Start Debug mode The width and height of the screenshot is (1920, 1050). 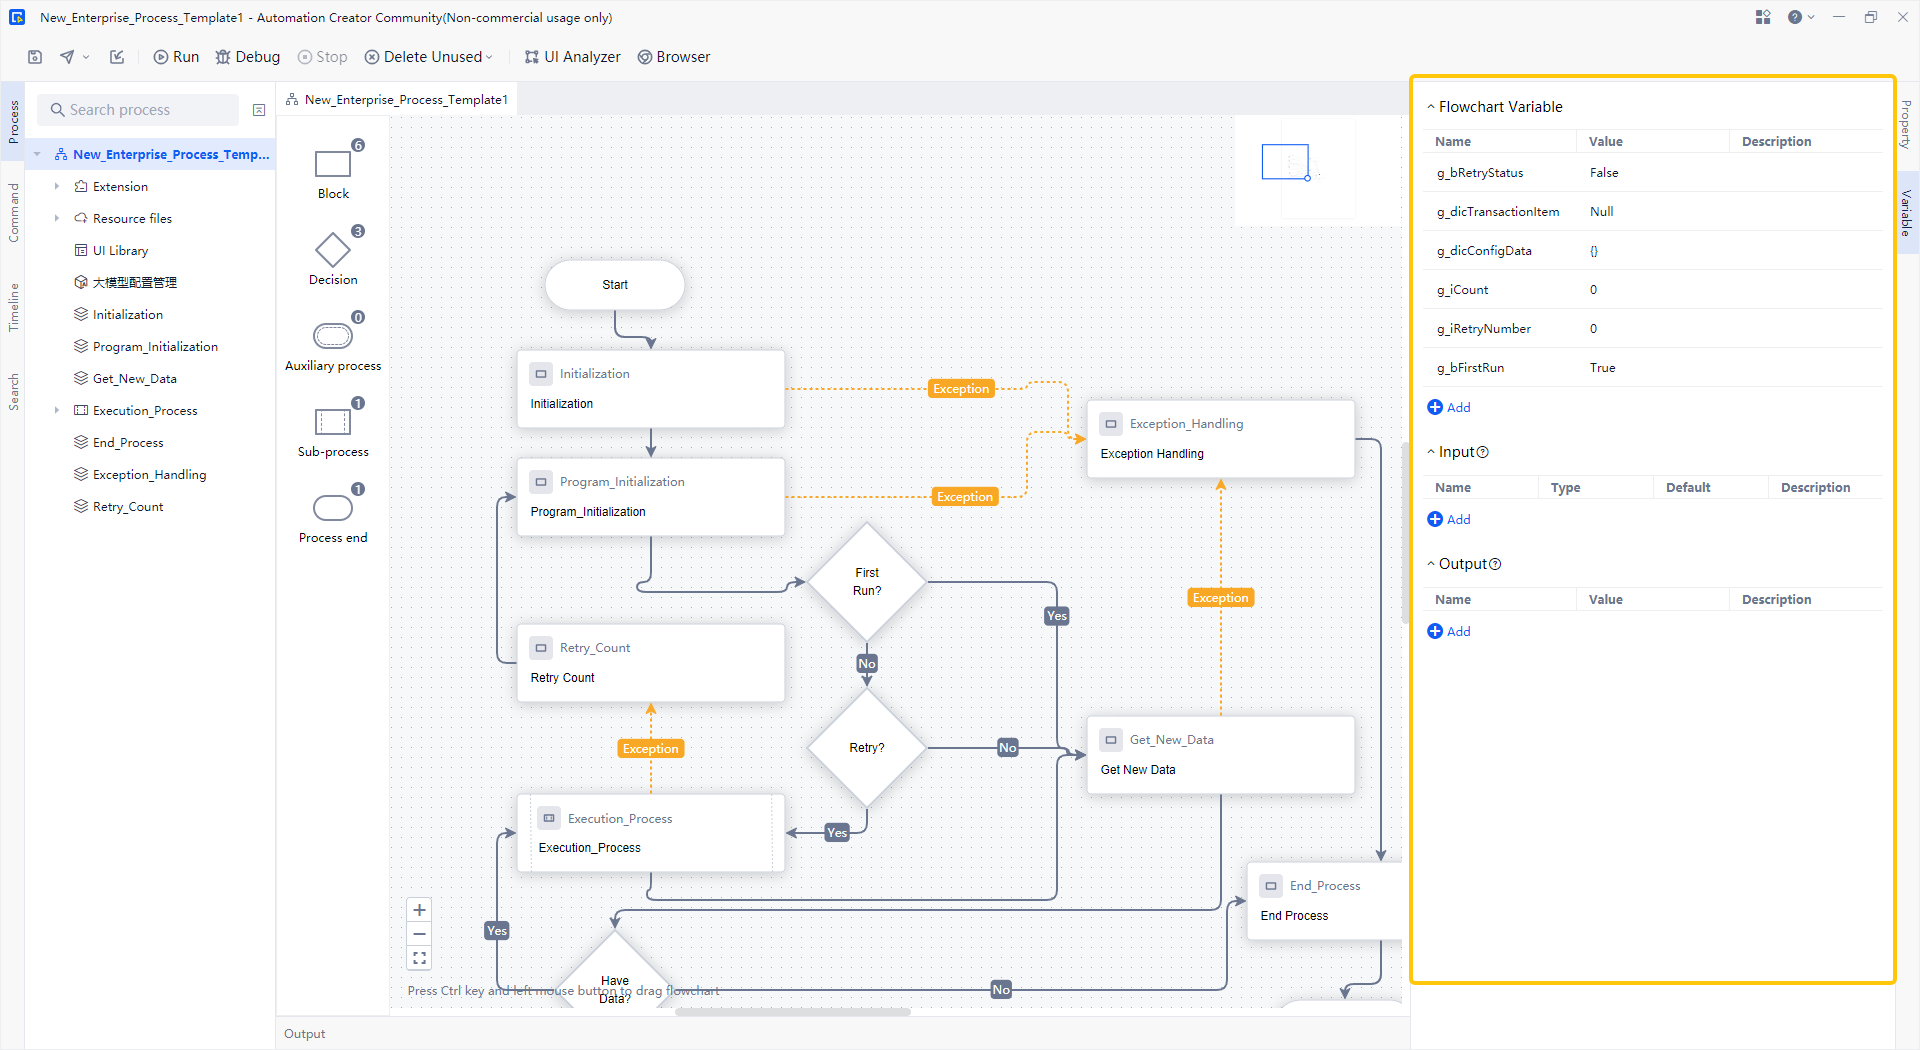click(247, 57)
